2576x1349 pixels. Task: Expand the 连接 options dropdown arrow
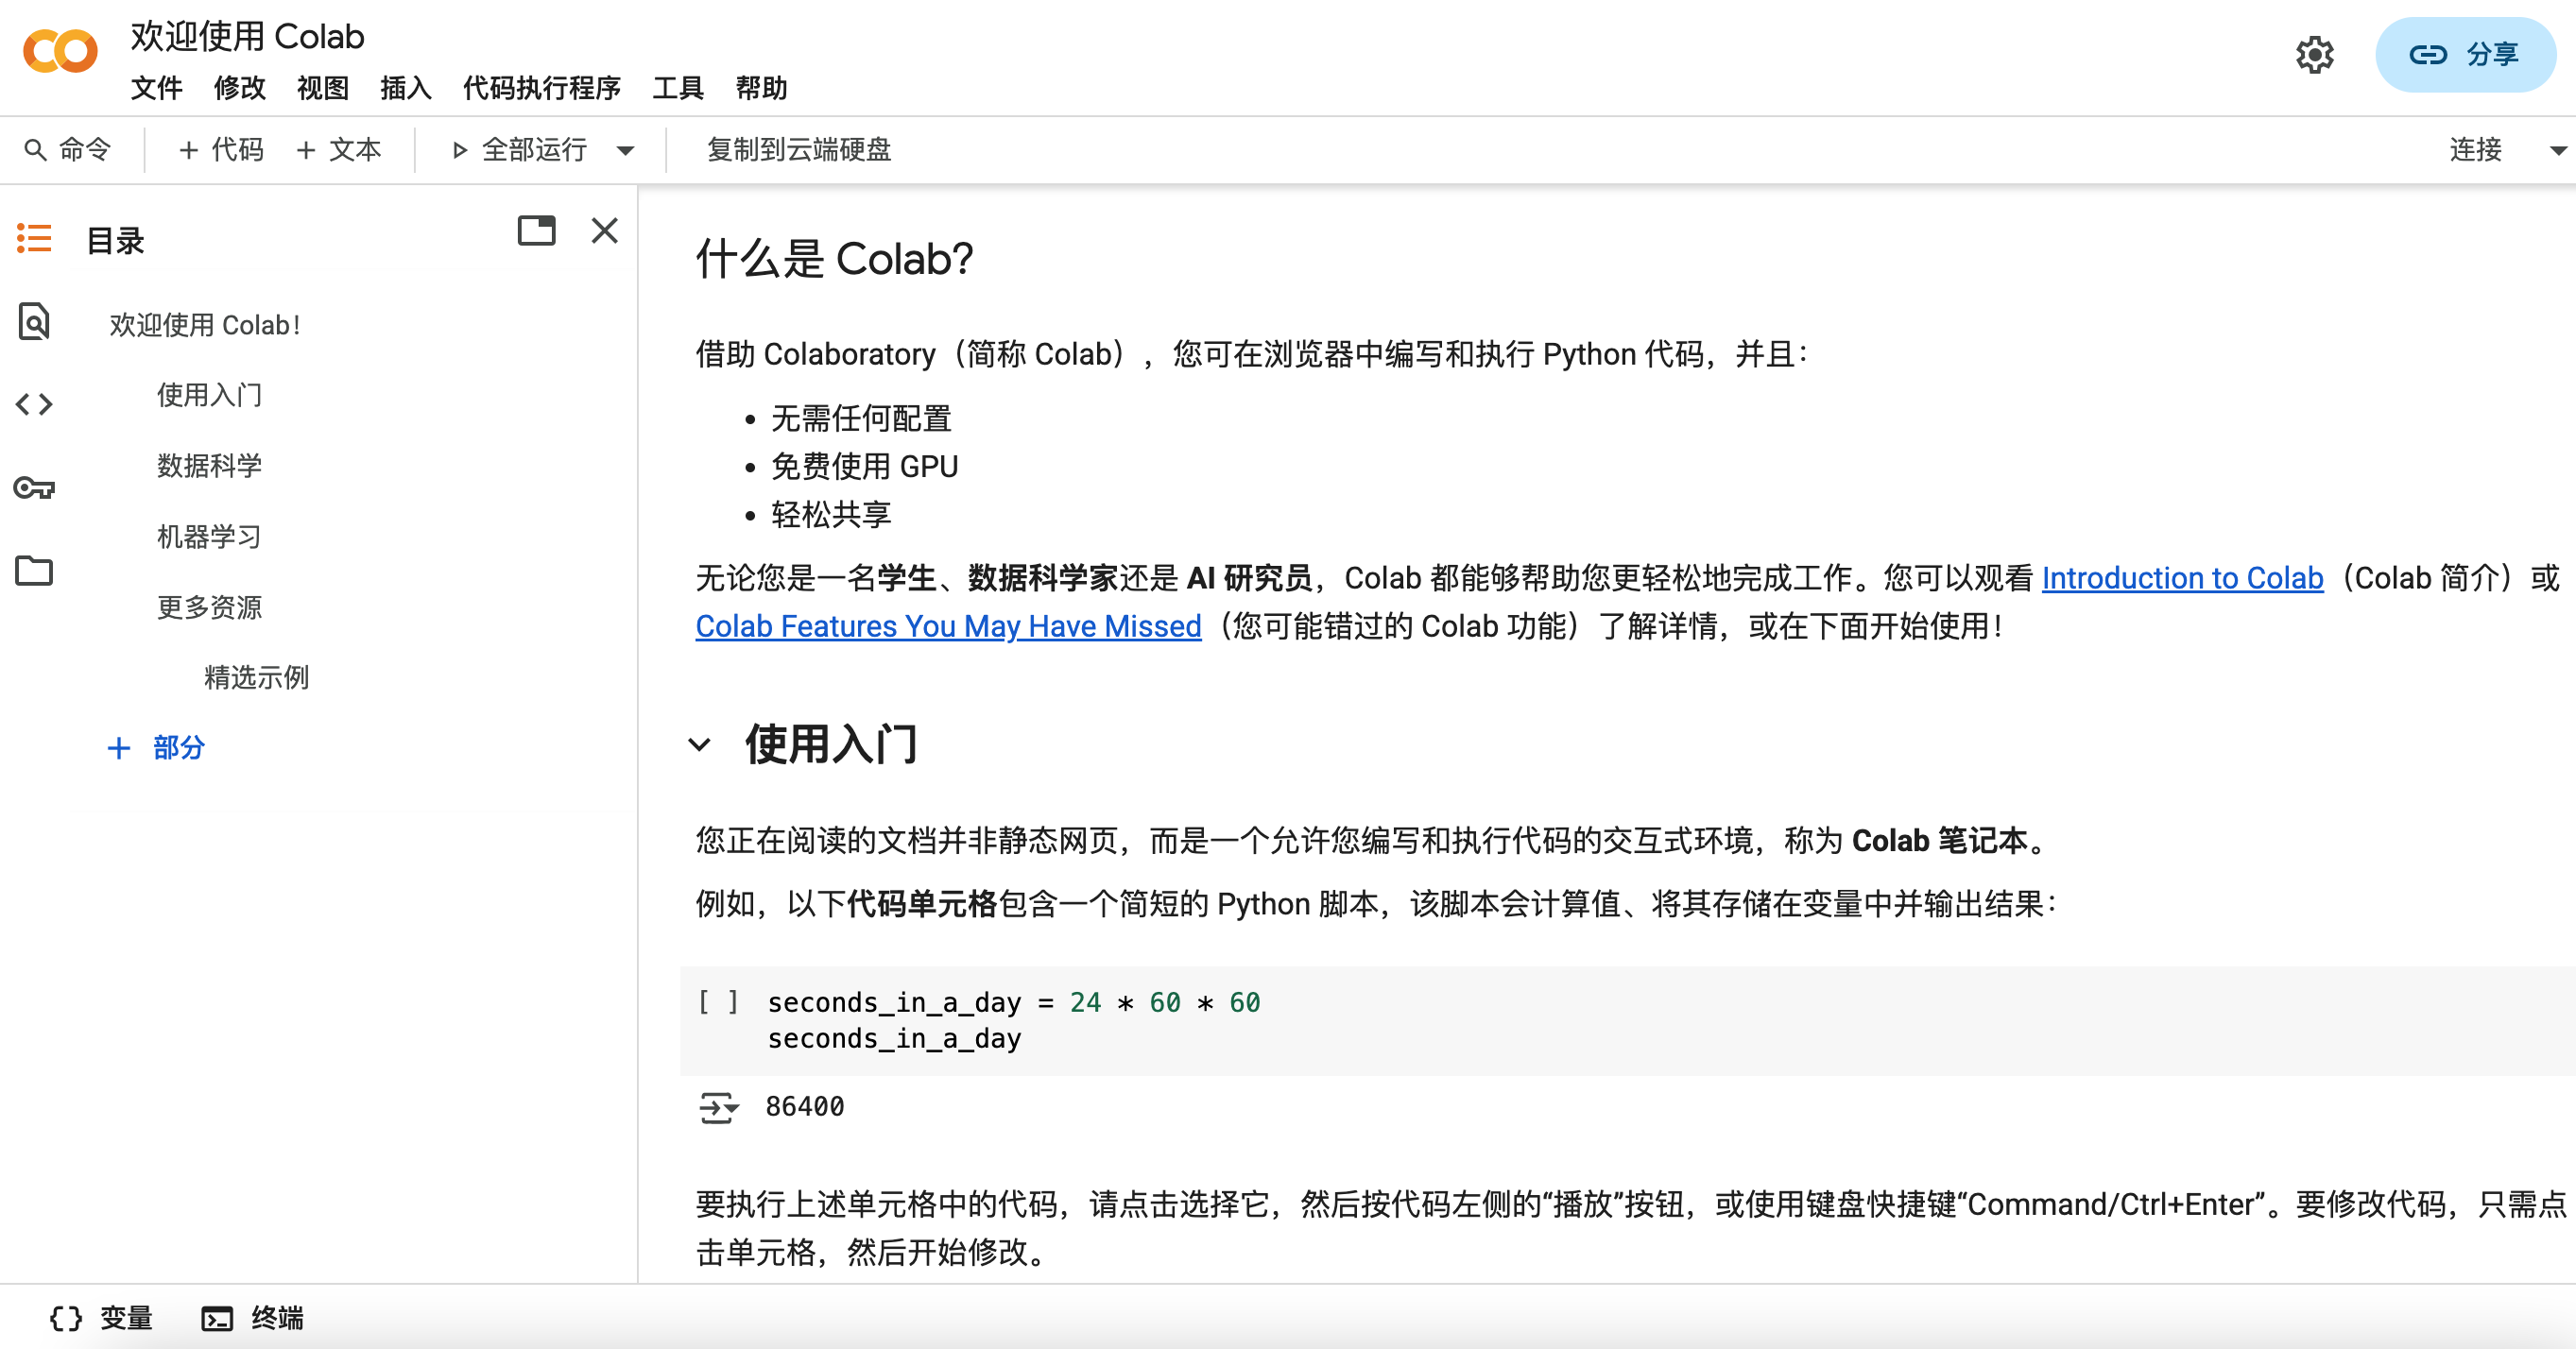click(x=2557, y=151)
